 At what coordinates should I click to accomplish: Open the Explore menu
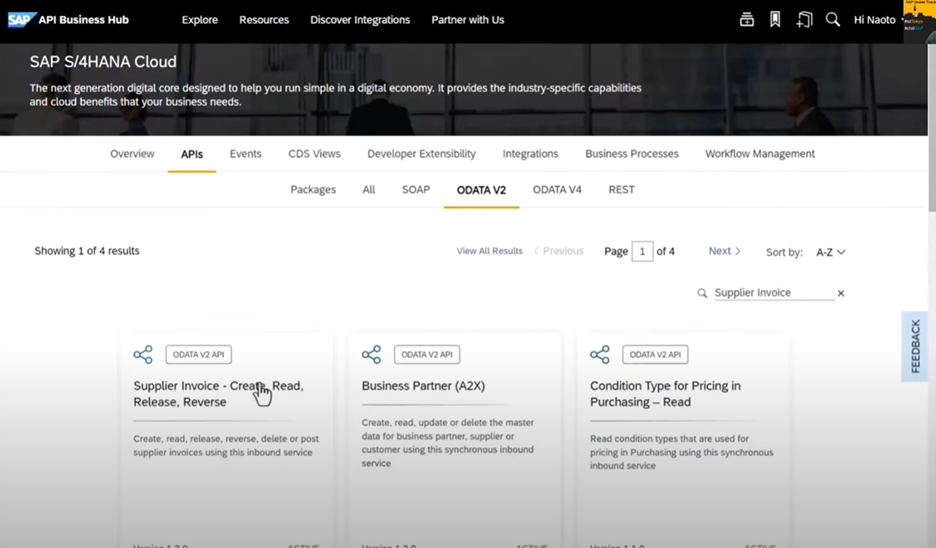[199, 20]
